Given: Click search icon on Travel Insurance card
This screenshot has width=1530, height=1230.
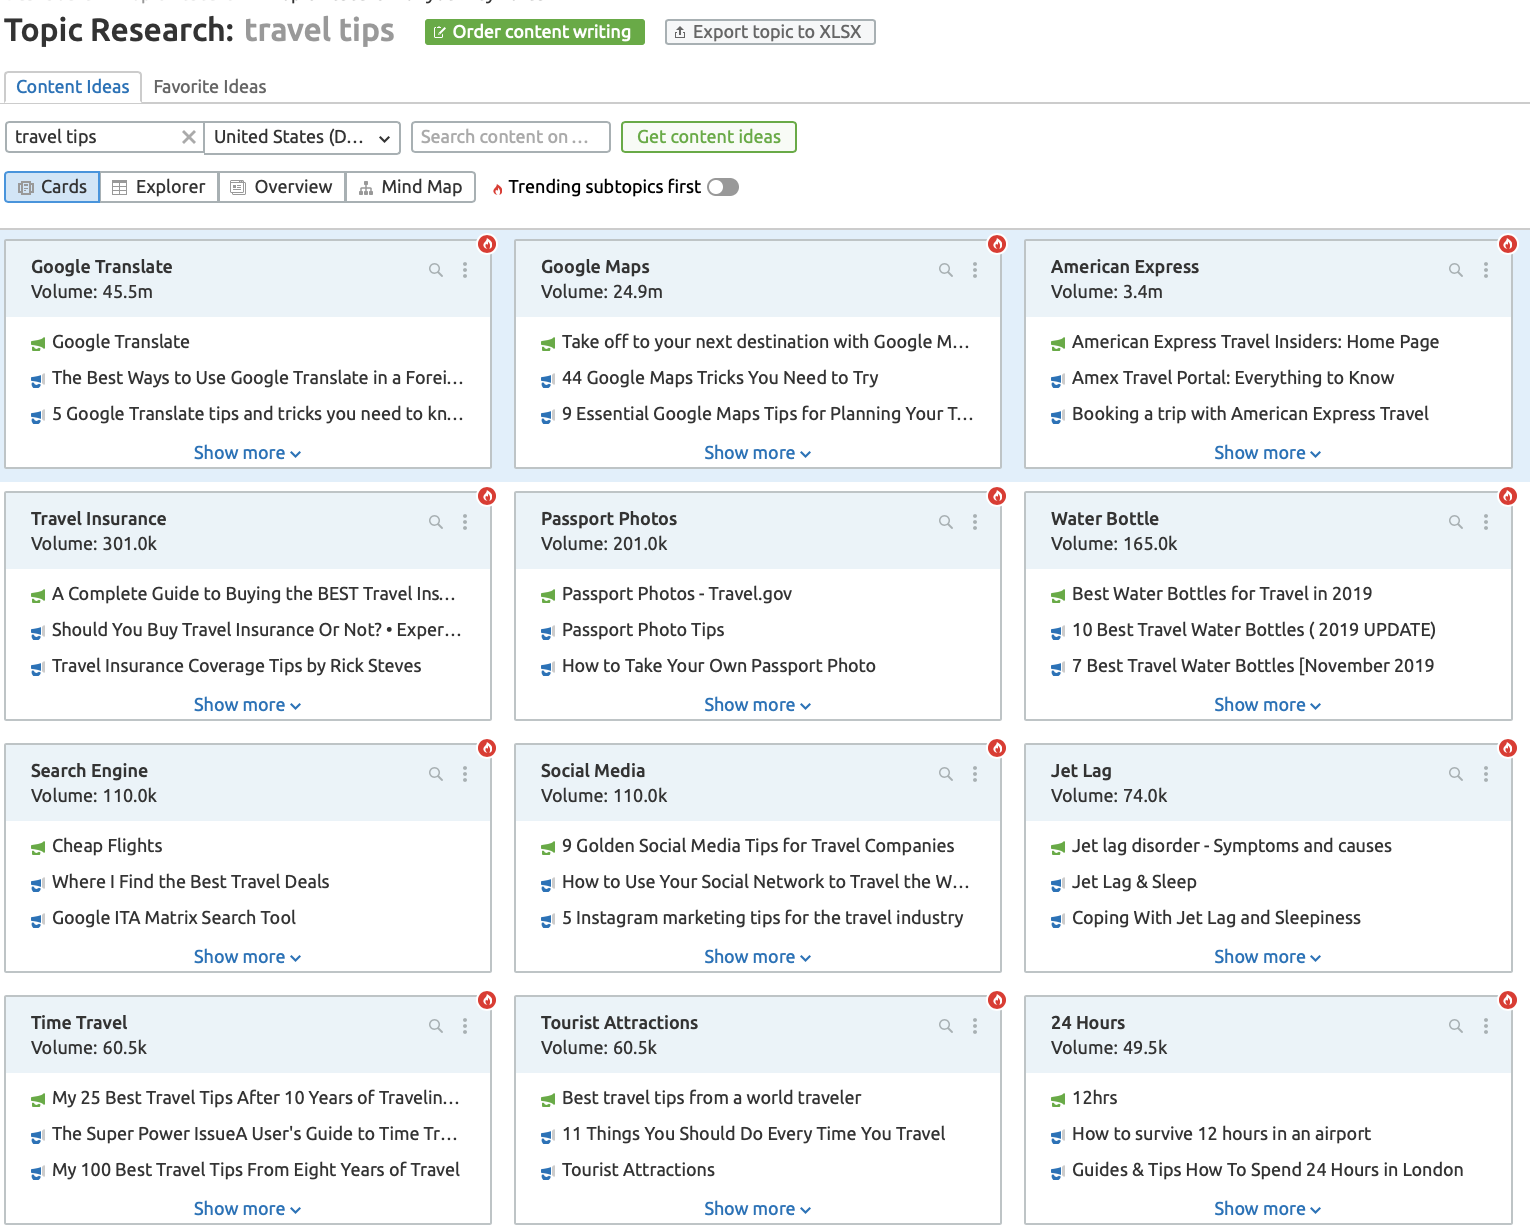Looking at the screenshot, I should [x=436, y=522].
